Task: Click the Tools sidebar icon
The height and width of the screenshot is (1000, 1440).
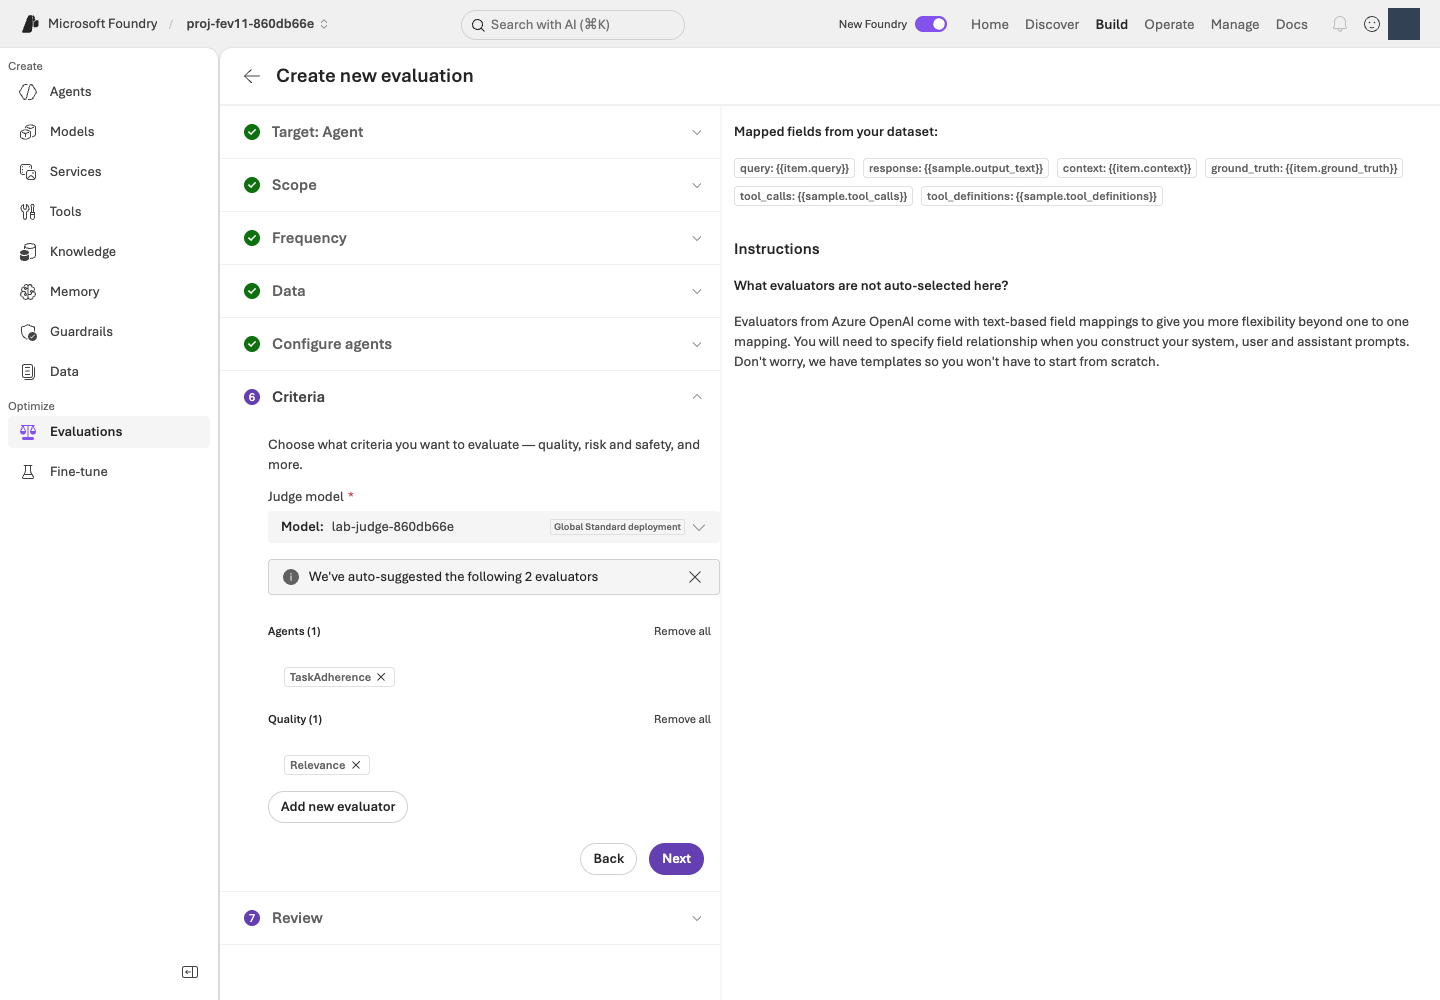Action: (x=28, y=212)
